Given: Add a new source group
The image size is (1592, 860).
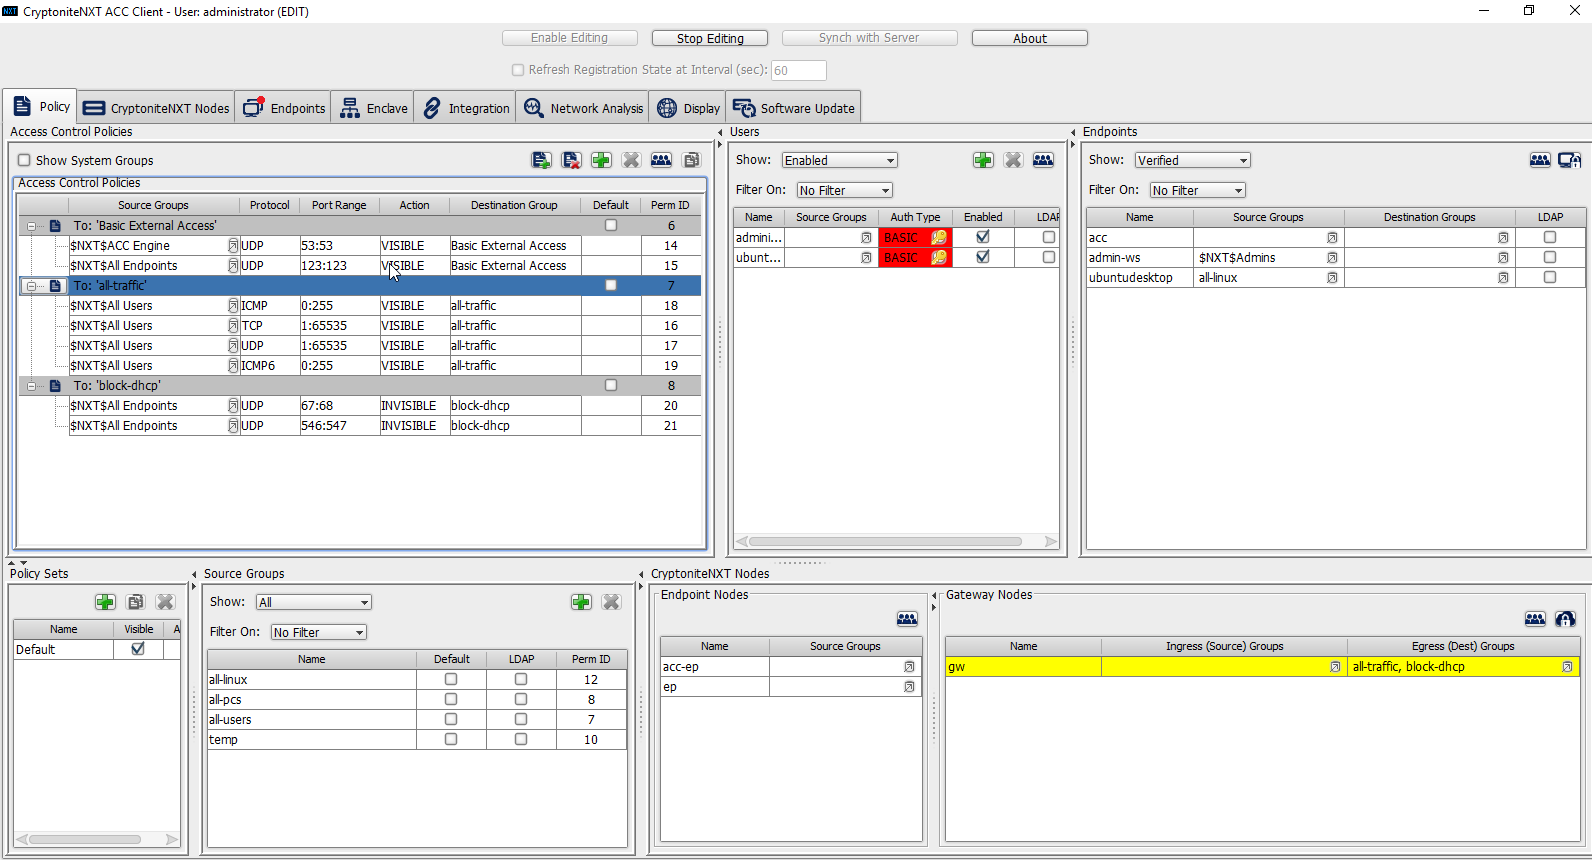Looking at the screenshot, I should [x=581, y=602].
